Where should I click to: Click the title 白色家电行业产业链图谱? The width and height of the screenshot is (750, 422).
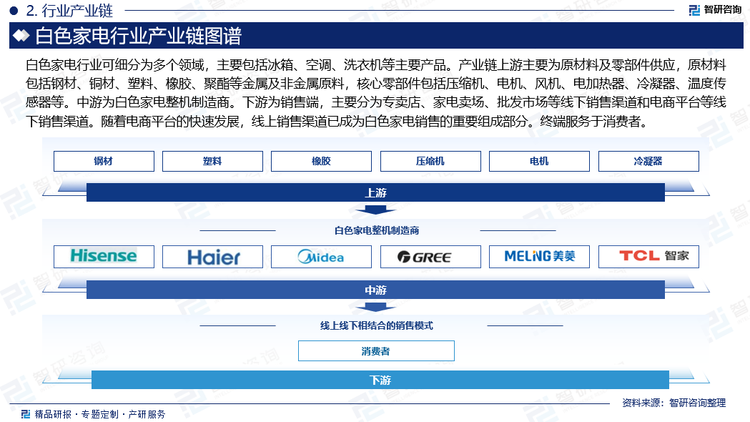point(138,36)
